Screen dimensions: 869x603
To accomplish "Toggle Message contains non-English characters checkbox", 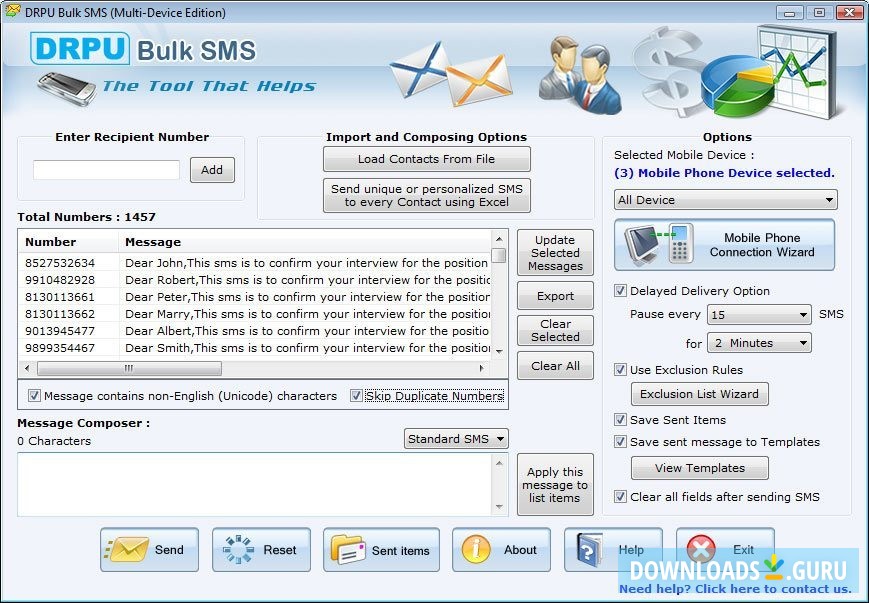I will click(x=34, y=396).
